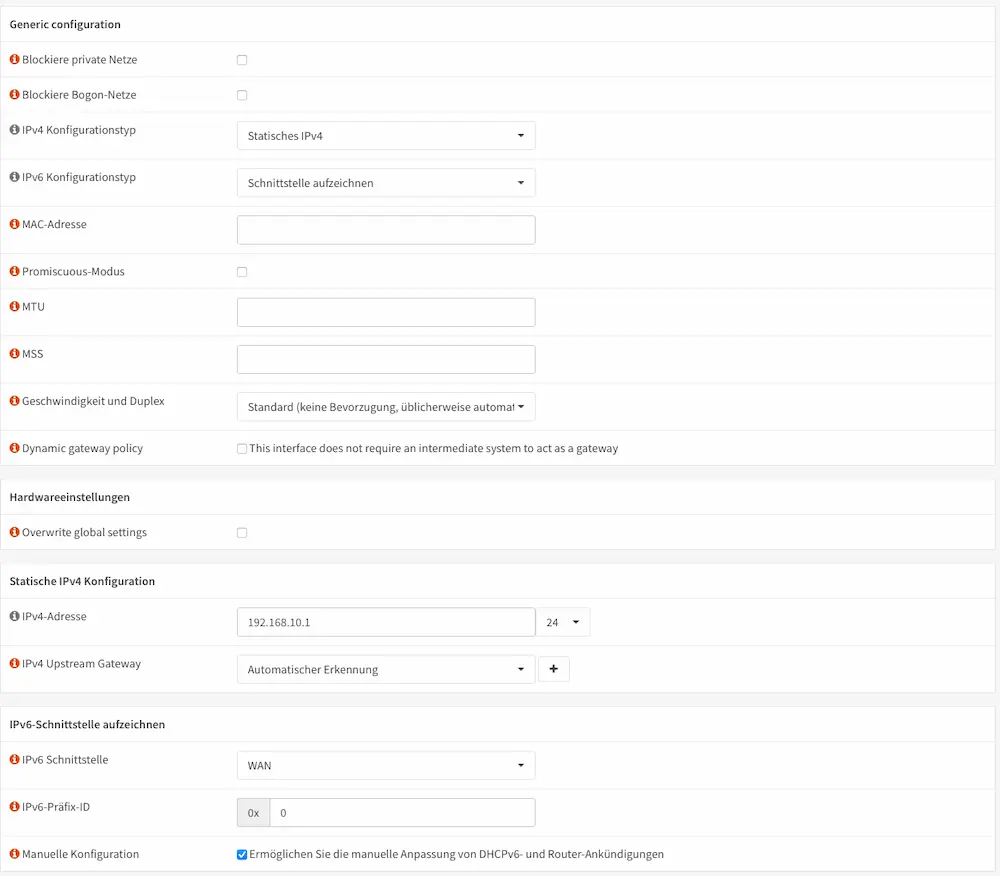Open help icon for Geschwindigkeit und Duplex
This screenshot has height=876, width=1000.
tap(14, 401)
